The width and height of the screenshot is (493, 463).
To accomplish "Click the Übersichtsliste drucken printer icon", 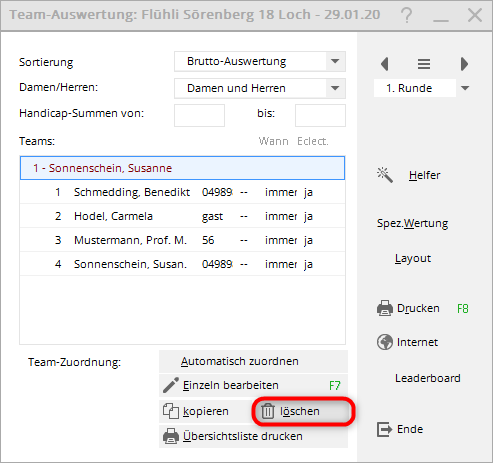I will [x=171, y=436].
